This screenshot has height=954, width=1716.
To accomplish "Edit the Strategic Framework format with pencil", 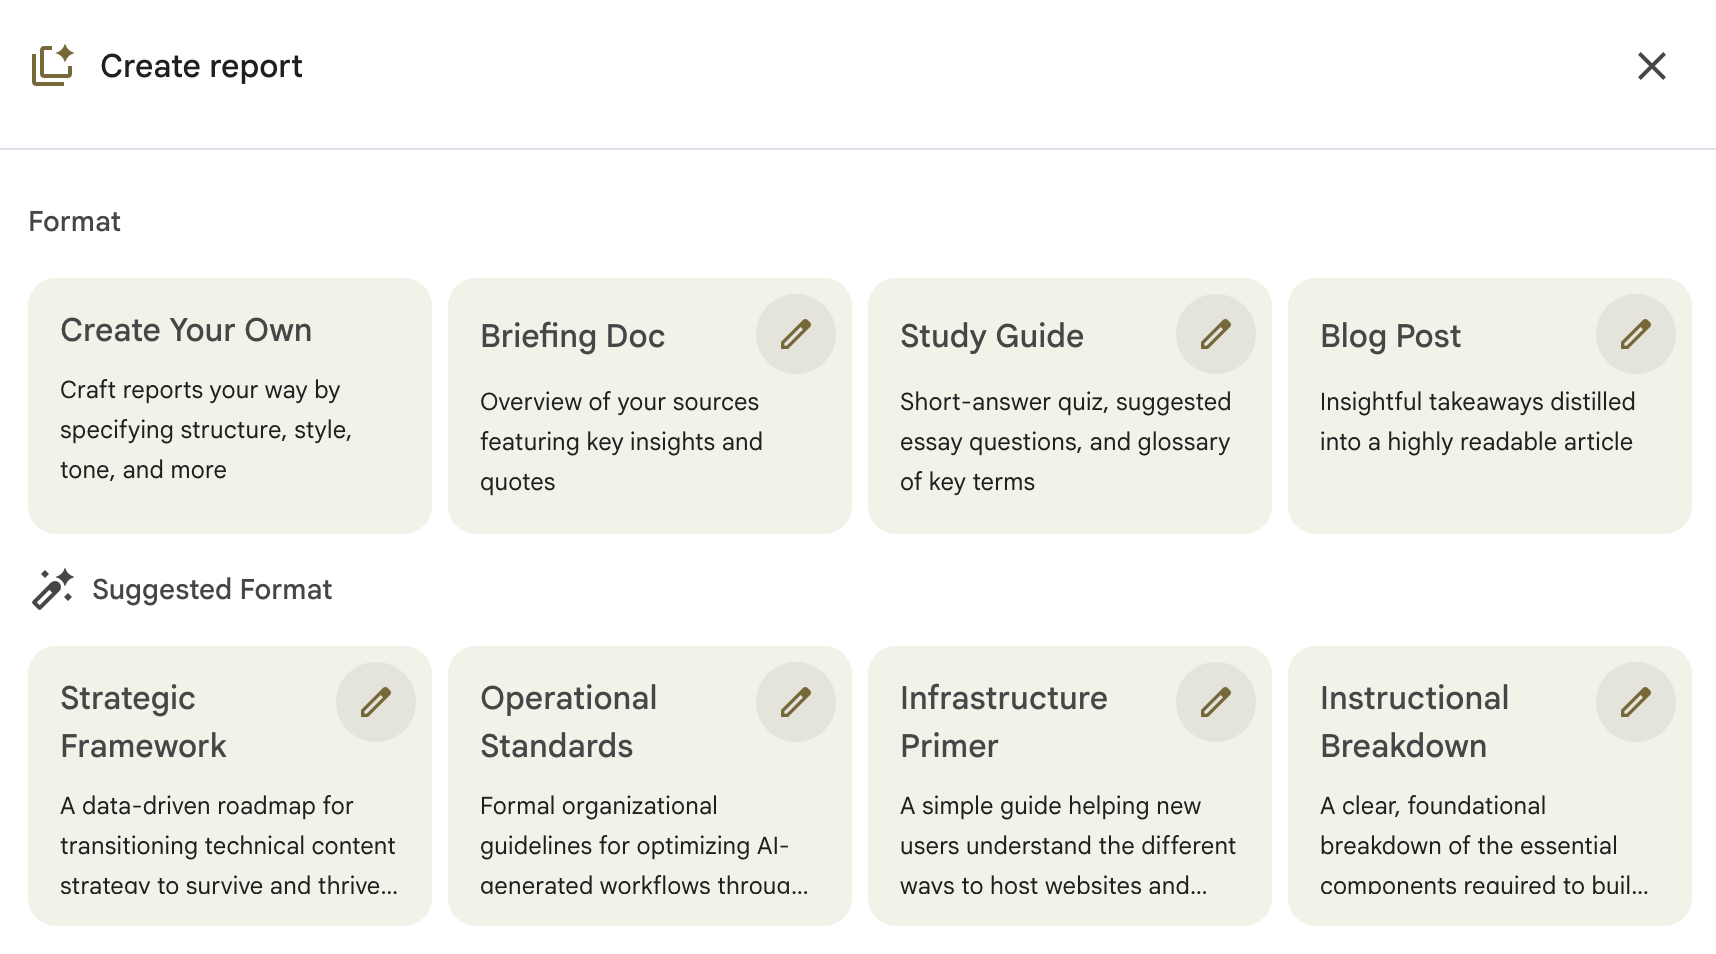I will [375, 702].
